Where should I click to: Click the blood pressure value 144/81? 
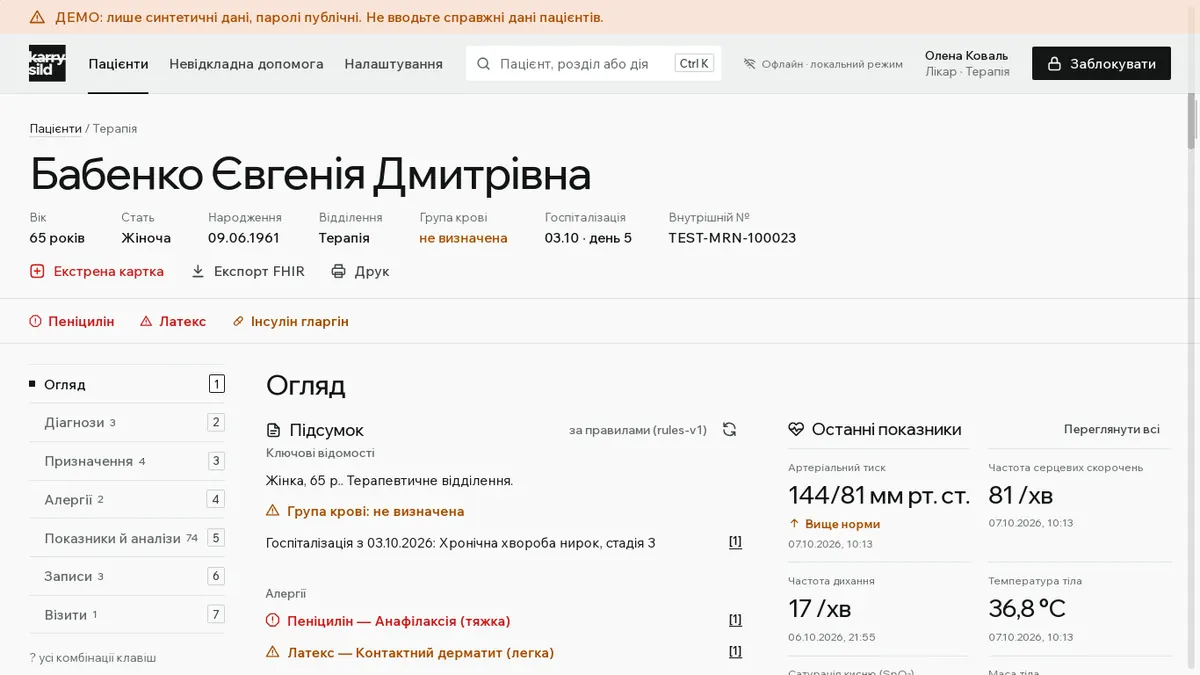(879, 495)
